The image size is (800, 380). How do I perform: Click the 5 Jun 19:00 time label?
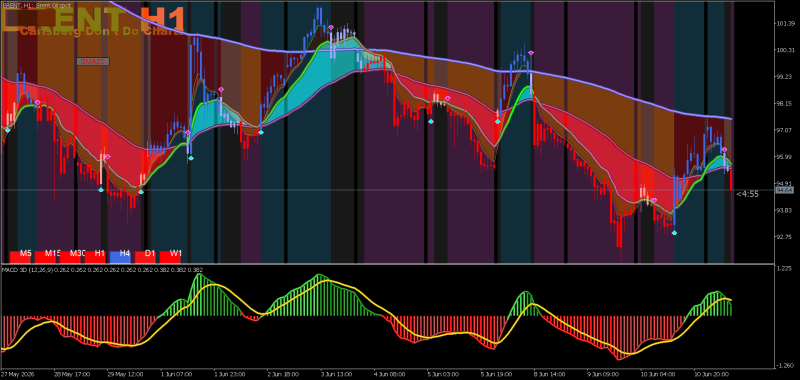[495, 374]
